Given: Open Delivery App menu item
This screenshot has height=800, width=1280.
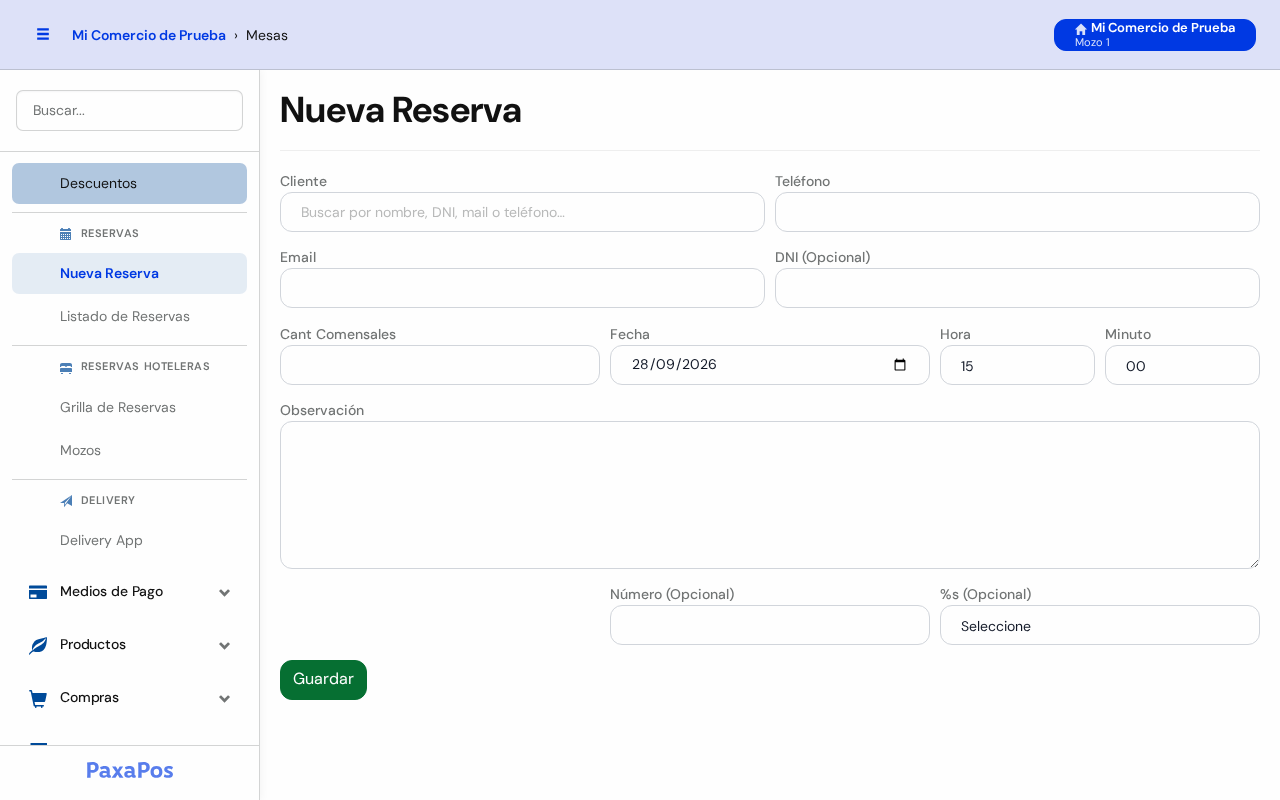Looking at the screenshot, I should click(x=129, y=540).
